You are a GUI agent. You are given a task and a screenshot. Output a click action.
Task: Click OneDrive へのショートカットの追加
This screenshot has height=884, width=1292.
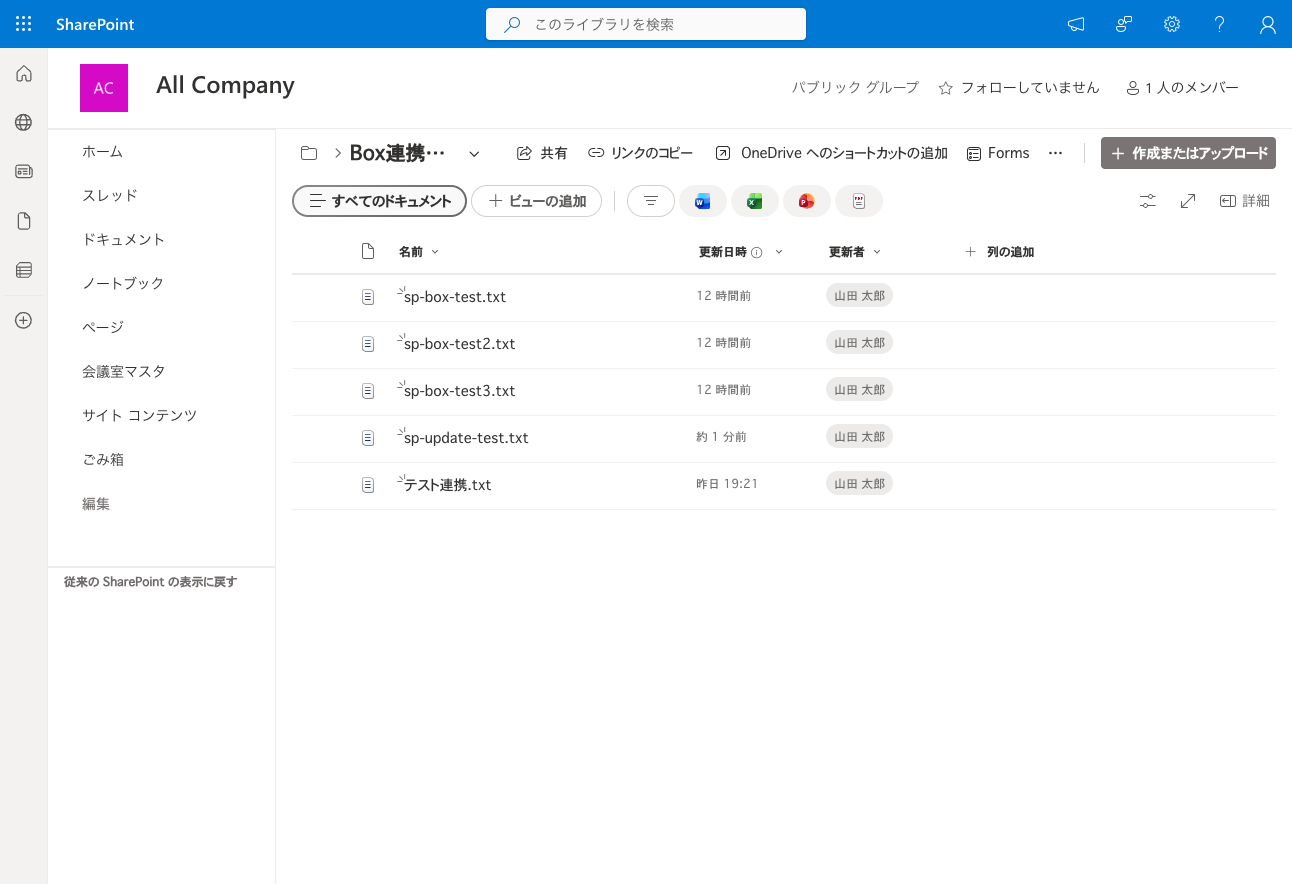pyautogui.click(x=831, y=153)
